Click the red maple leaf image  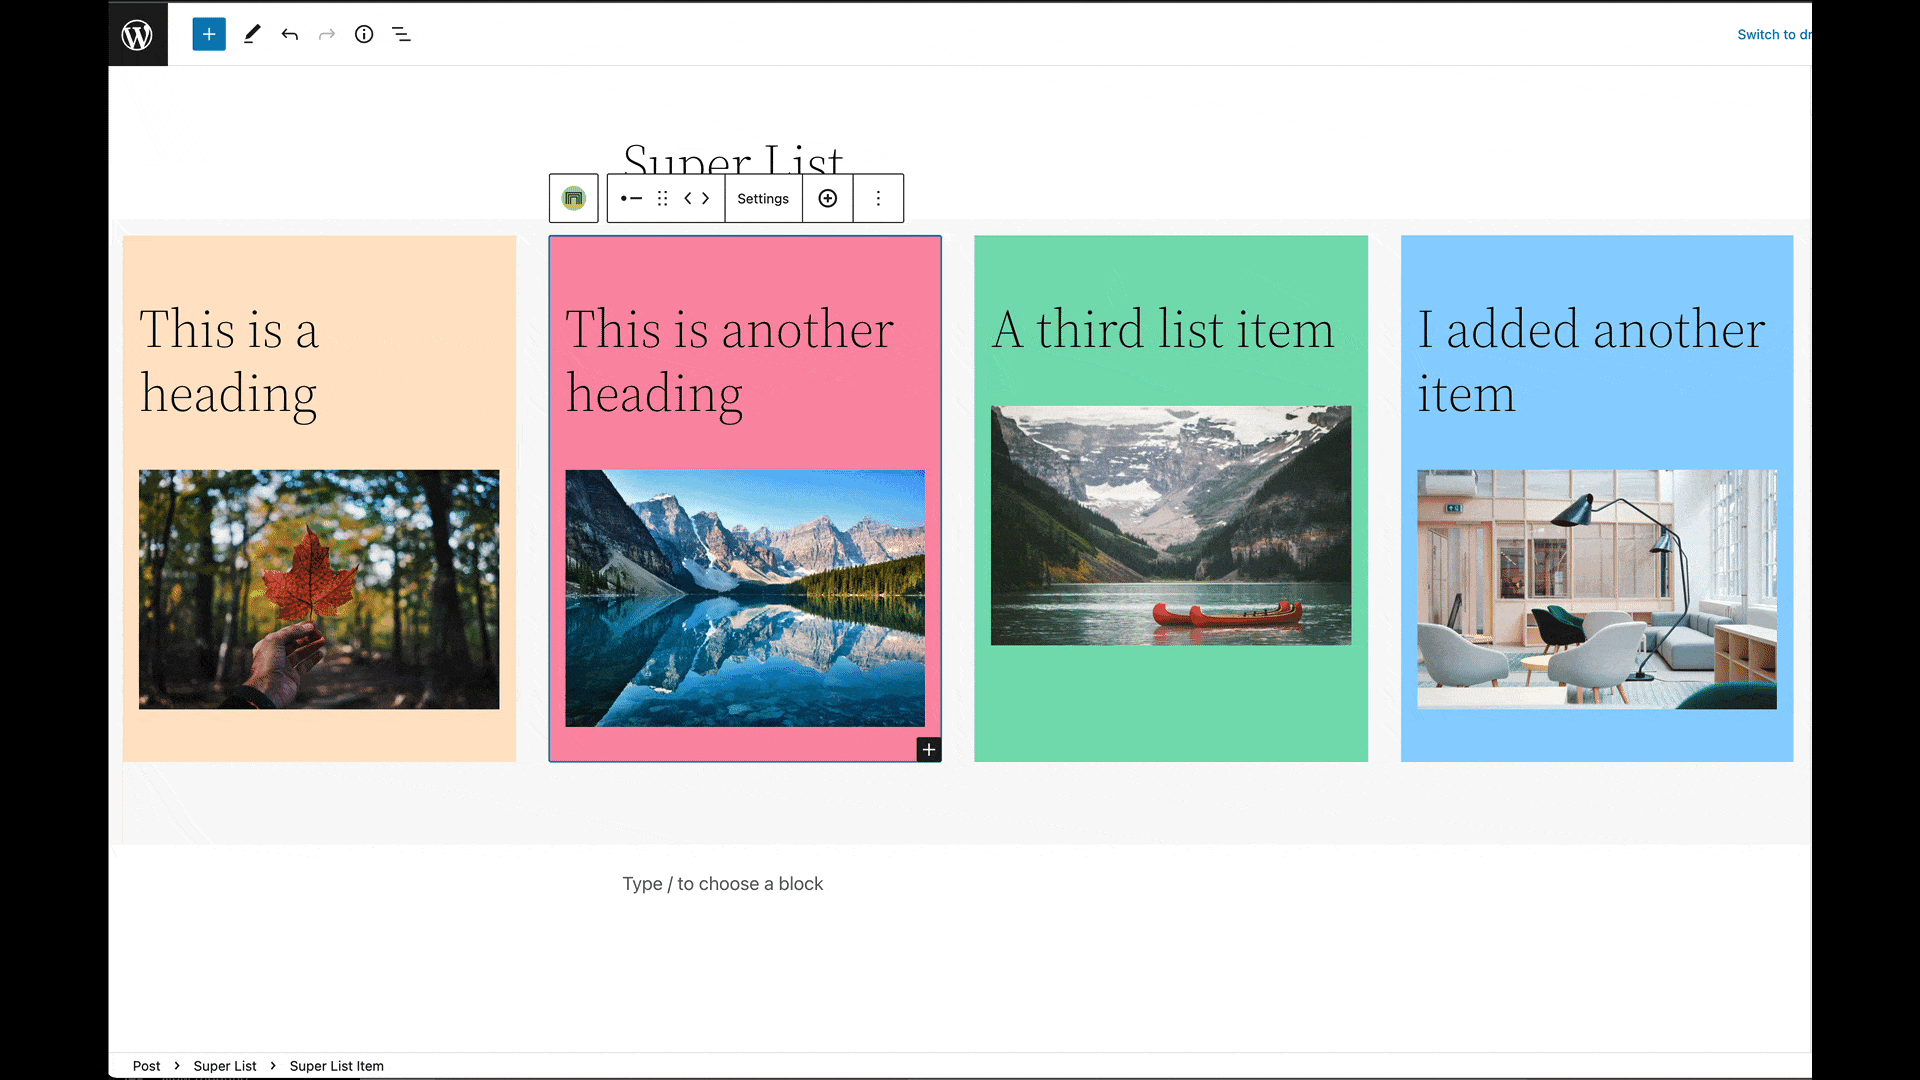point(319,589)
